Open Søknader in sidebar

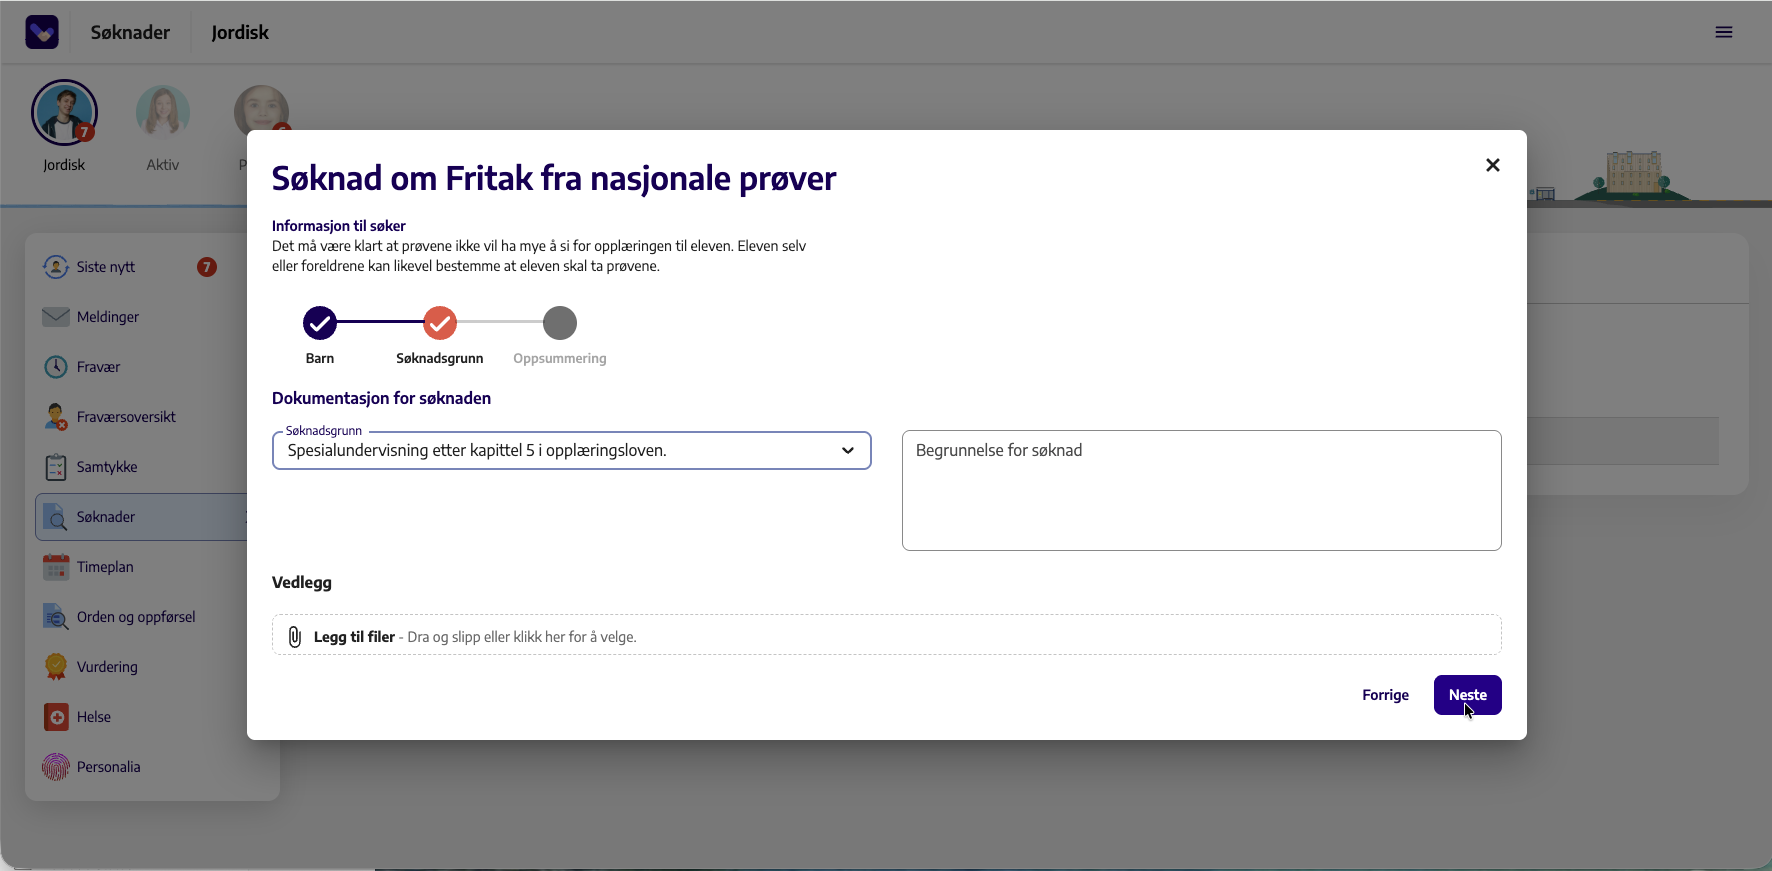point(141,517)
